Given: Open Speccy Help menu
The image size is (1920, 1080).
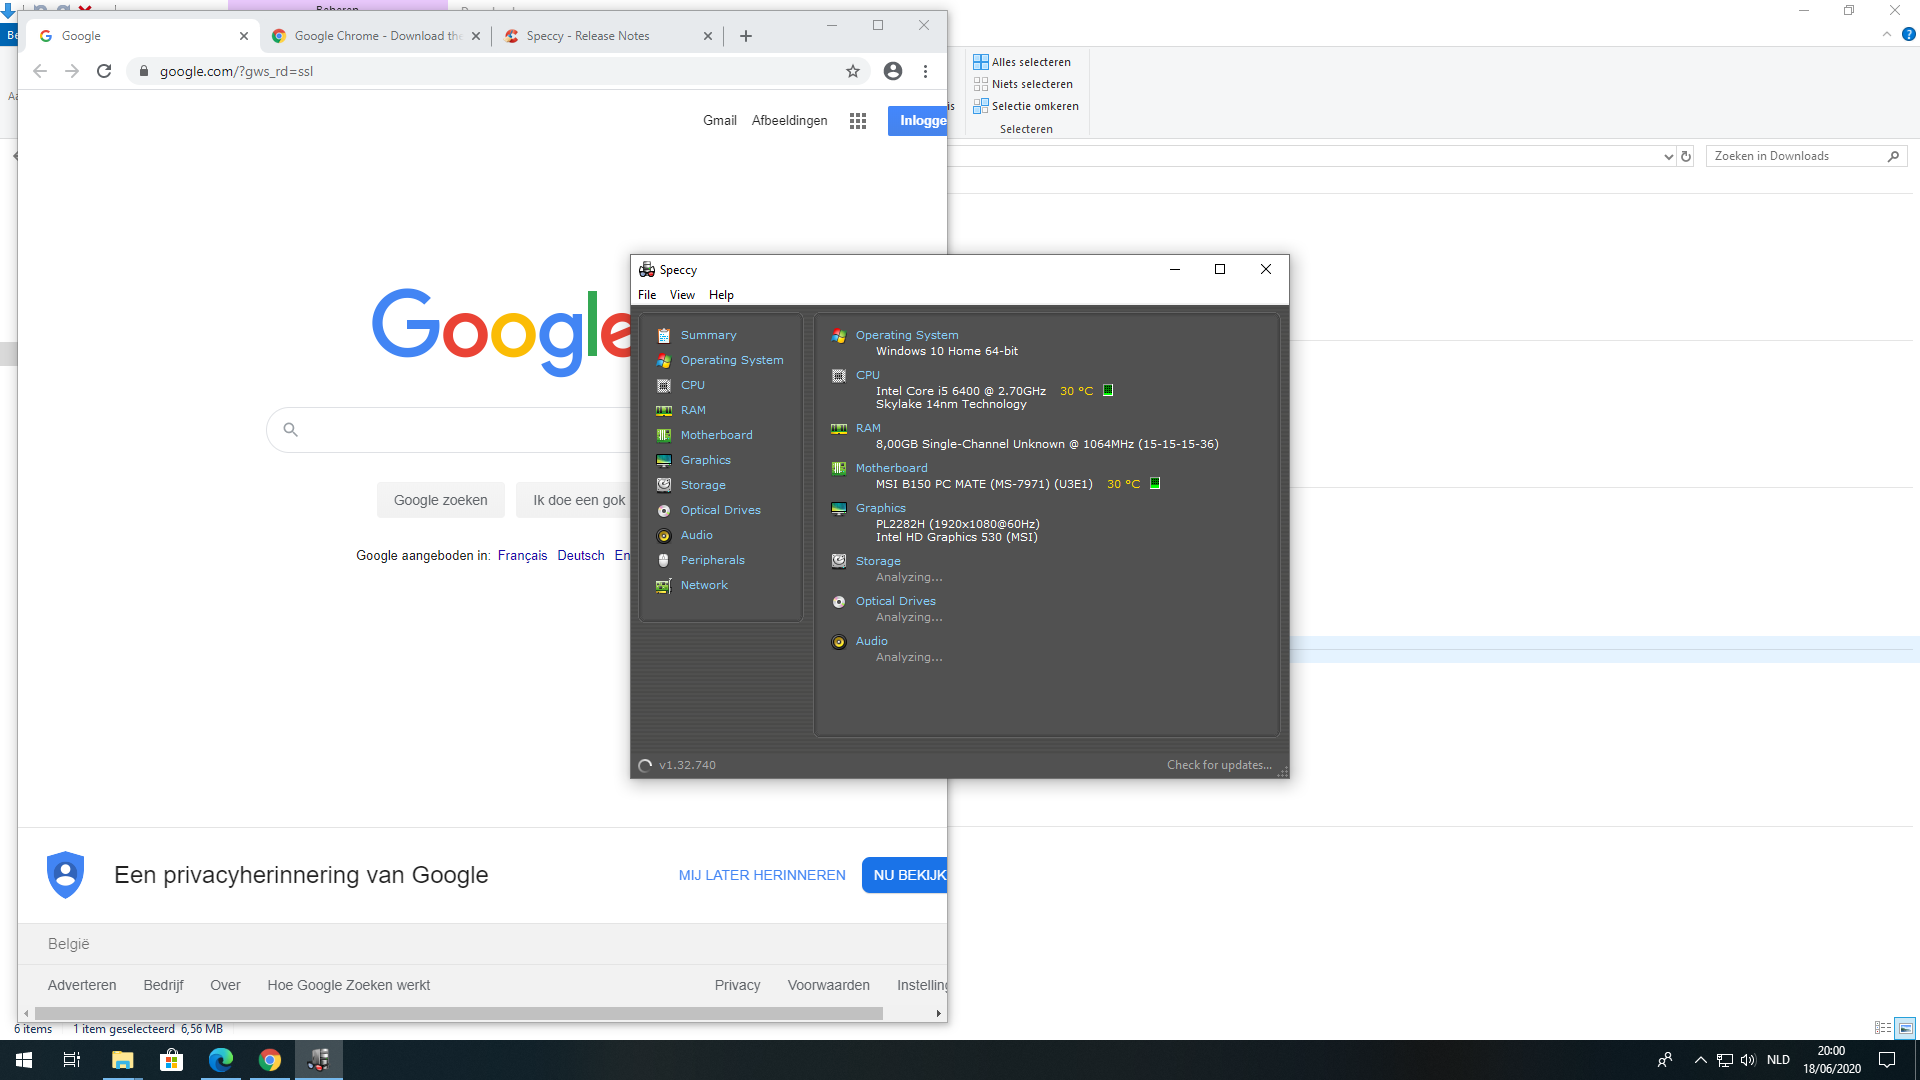Looking at the screenshot, I should [721, 295].
